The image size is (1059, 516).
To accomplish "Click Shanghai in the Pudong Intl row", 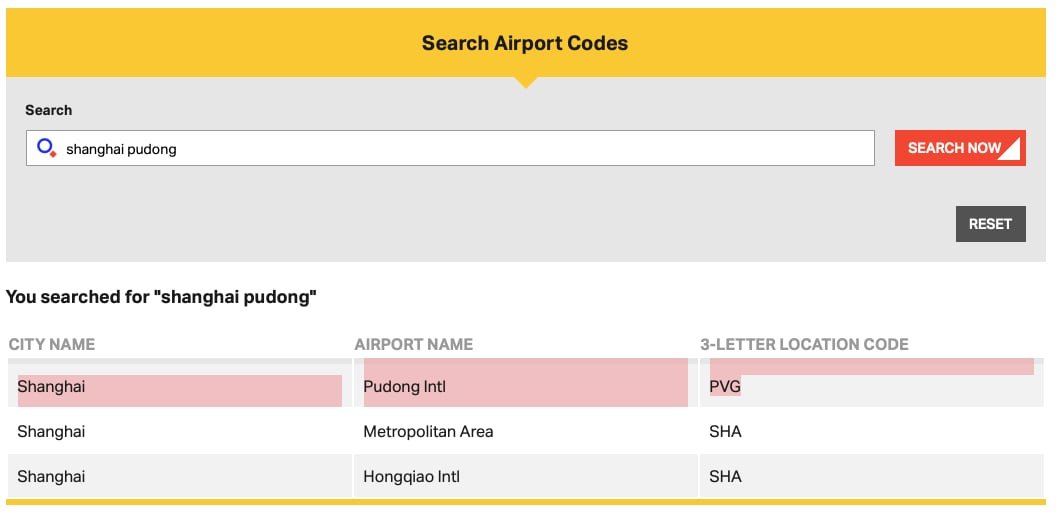I will coord(52,386).
